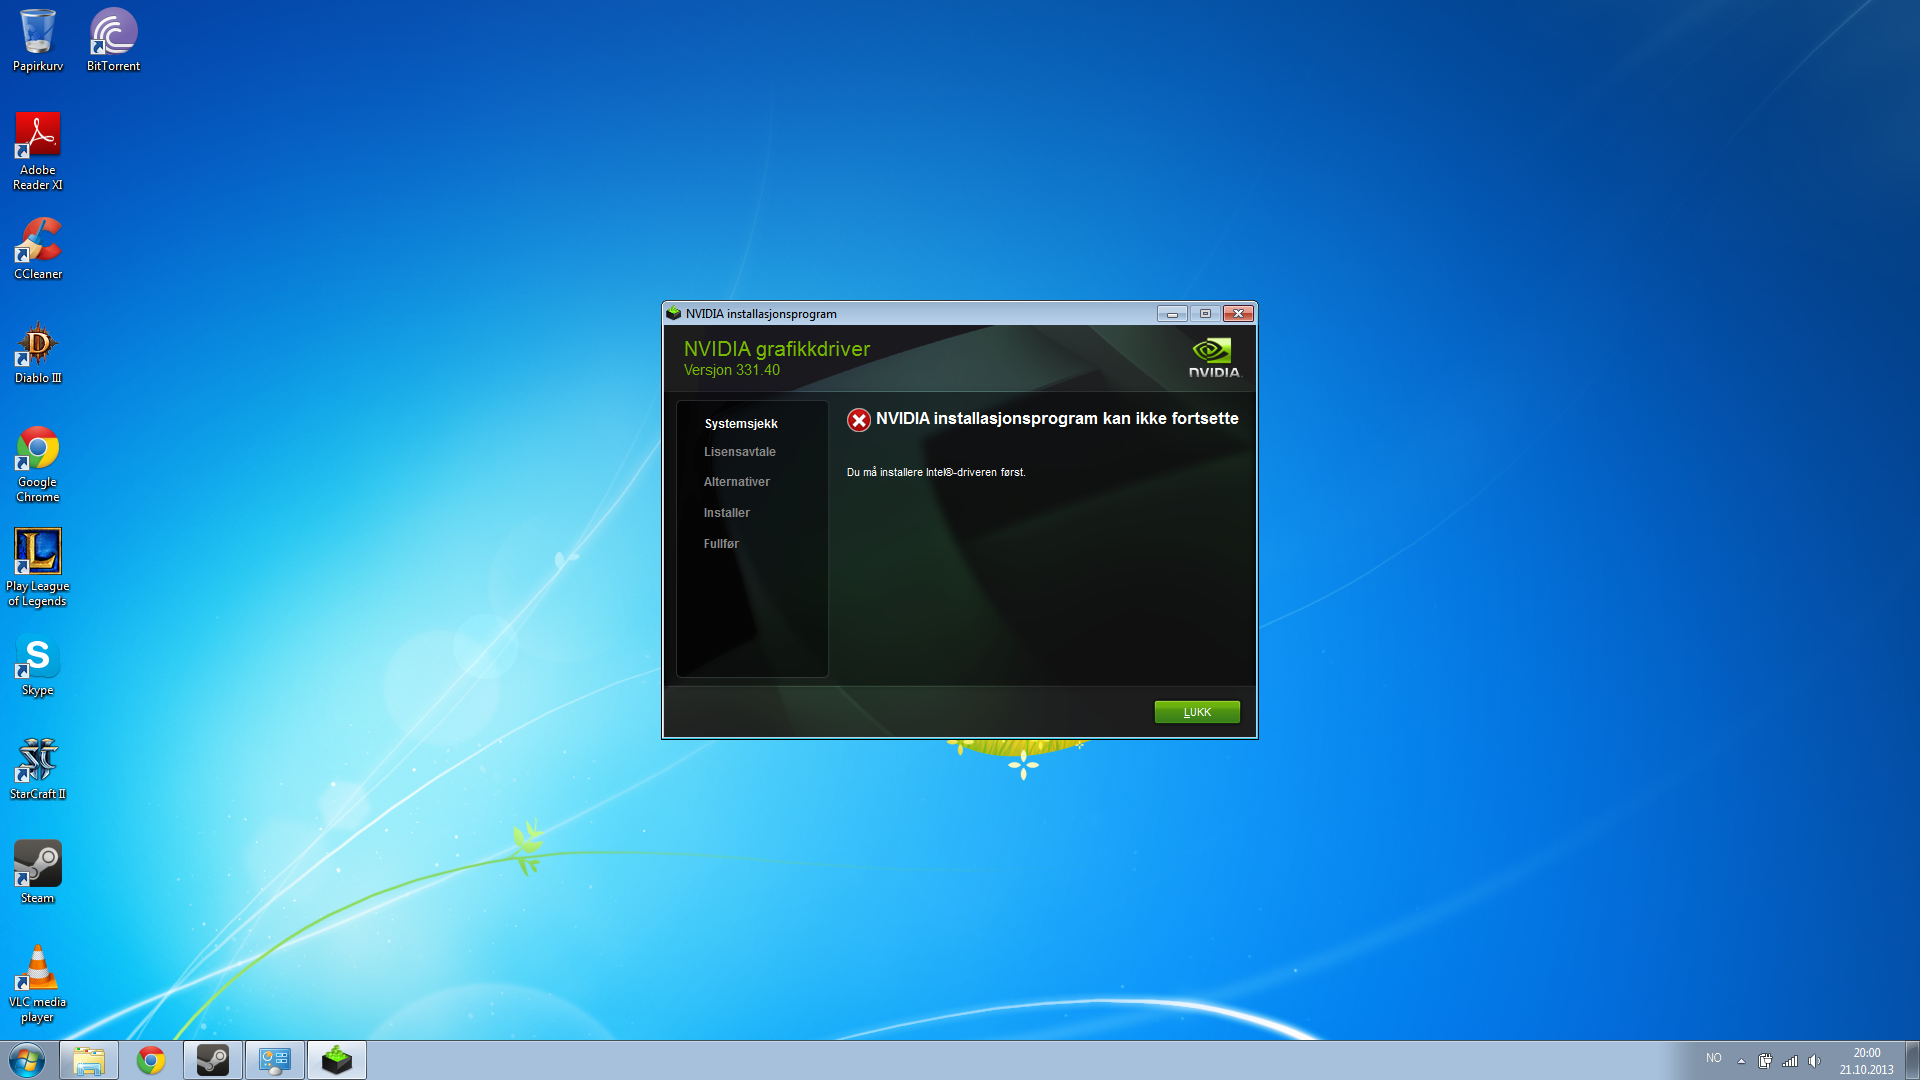1920x1080 pixels.
Task: Click the 'NVIDIA installasjonsprogram kan ikke fortsette' heading
Action: [x=1057, y=419]
